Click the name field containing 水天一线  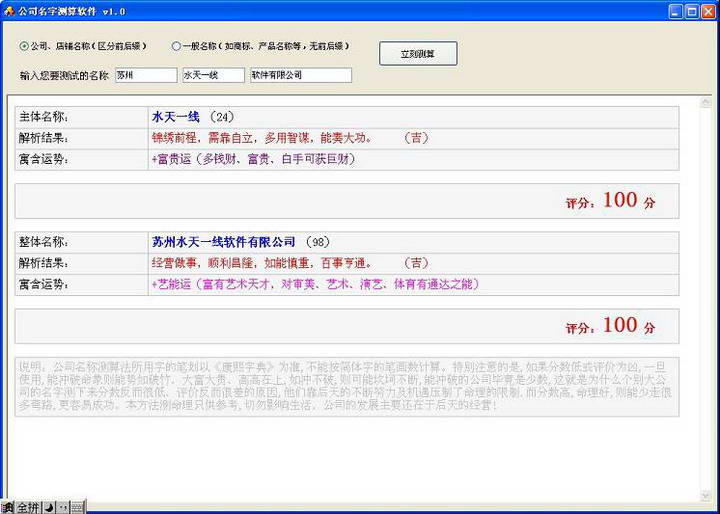[x=212, y=75]
